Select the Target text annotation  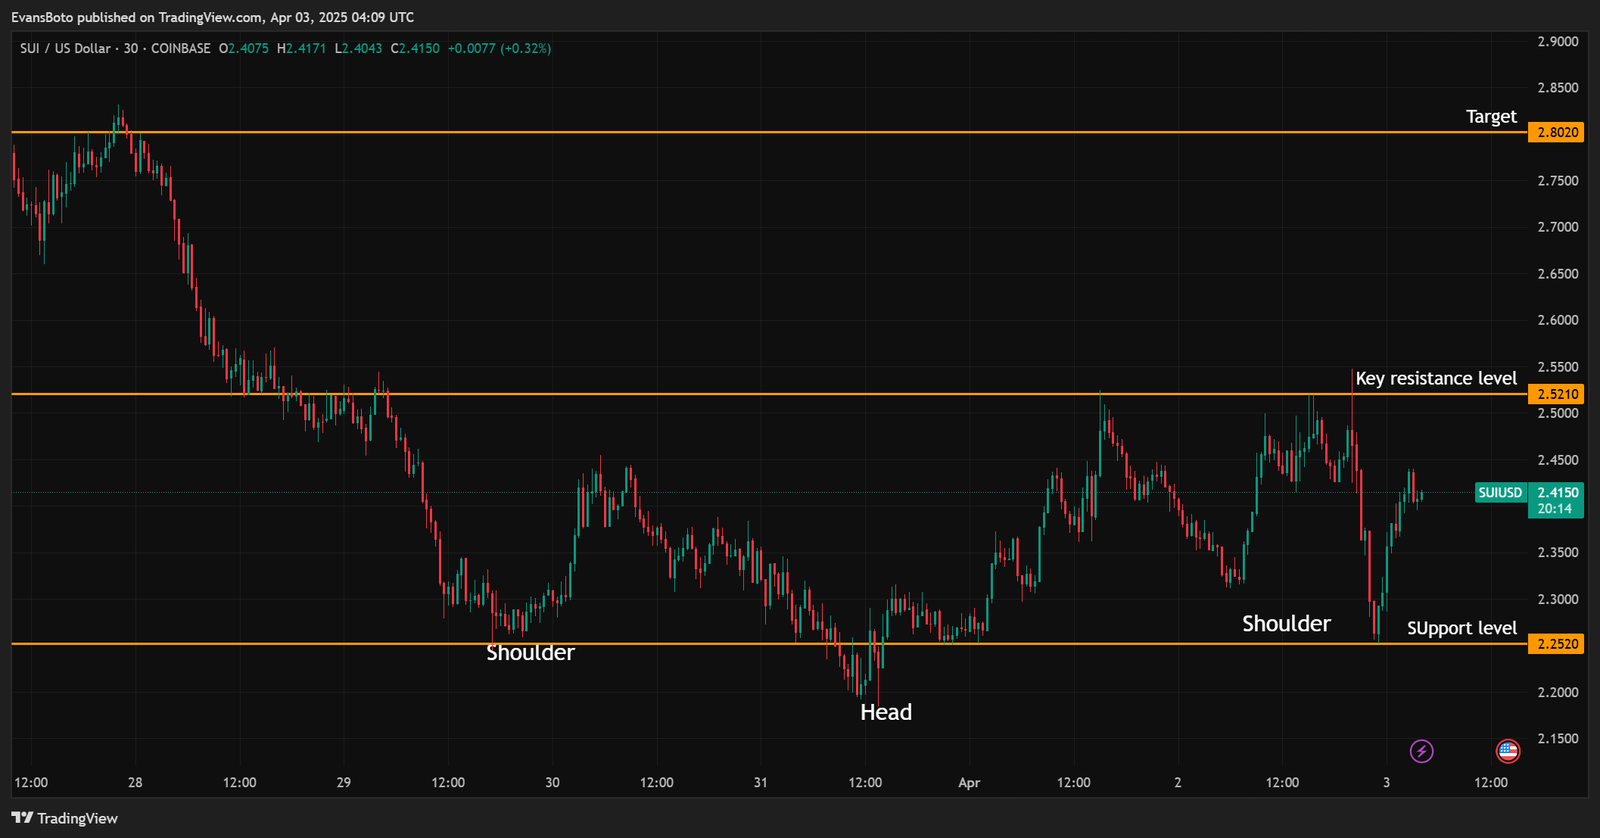click(1490, 117)
